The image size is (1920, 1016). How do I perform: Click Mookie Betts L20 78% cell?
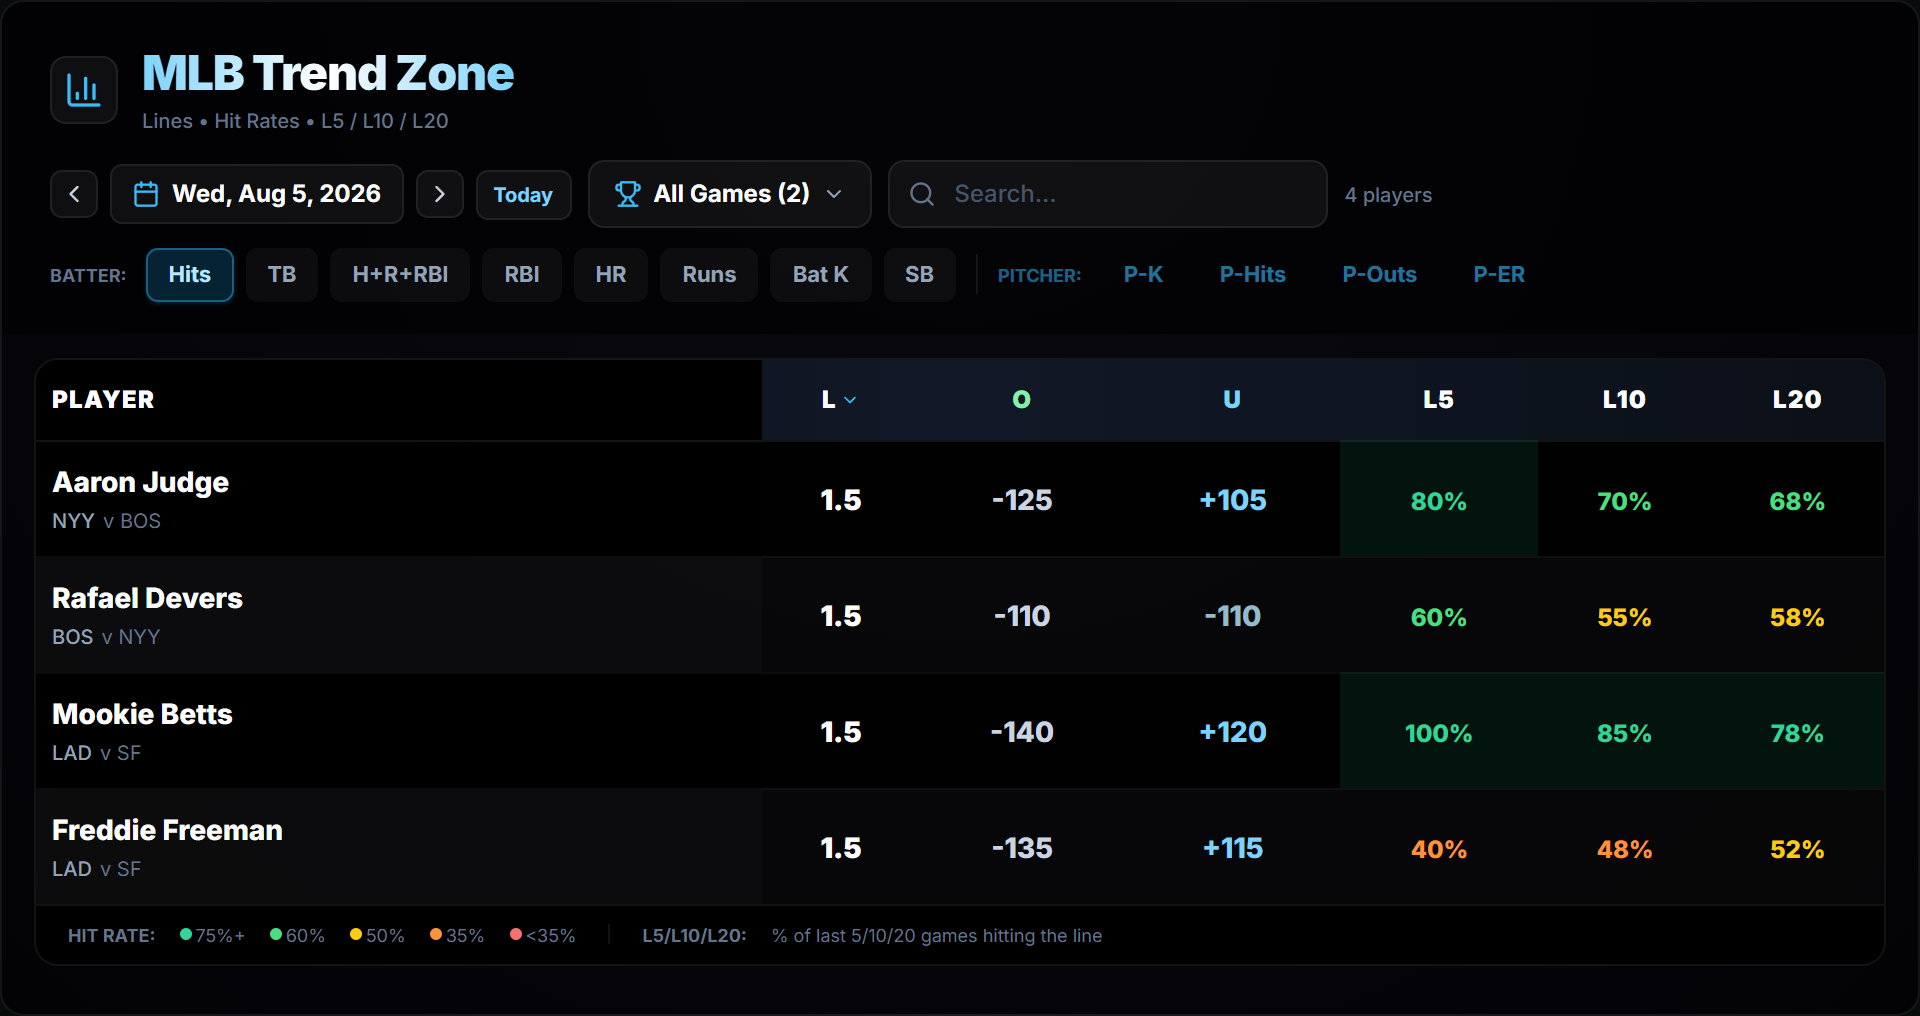click(x=1797, y=731)
